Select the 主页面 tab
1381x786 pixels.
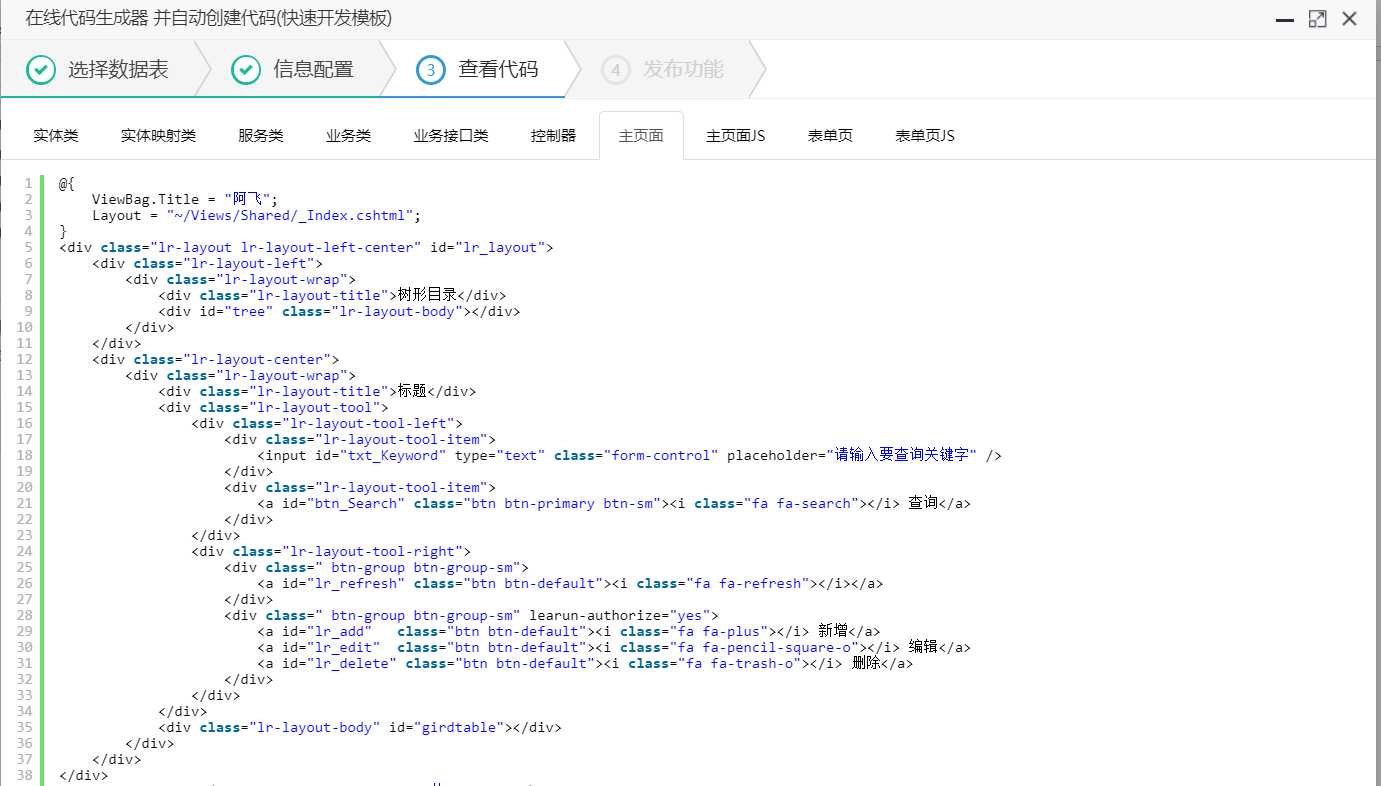pyautogui.click(x=641, y=136)
